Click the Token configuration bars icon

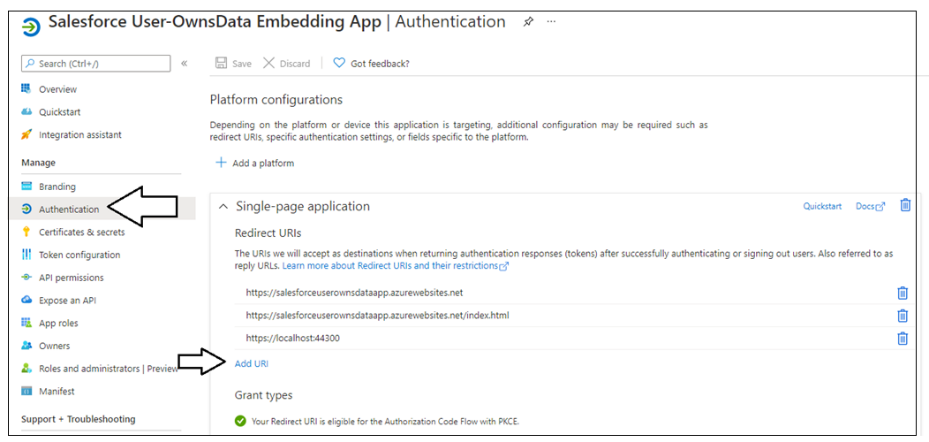(26, 255)
